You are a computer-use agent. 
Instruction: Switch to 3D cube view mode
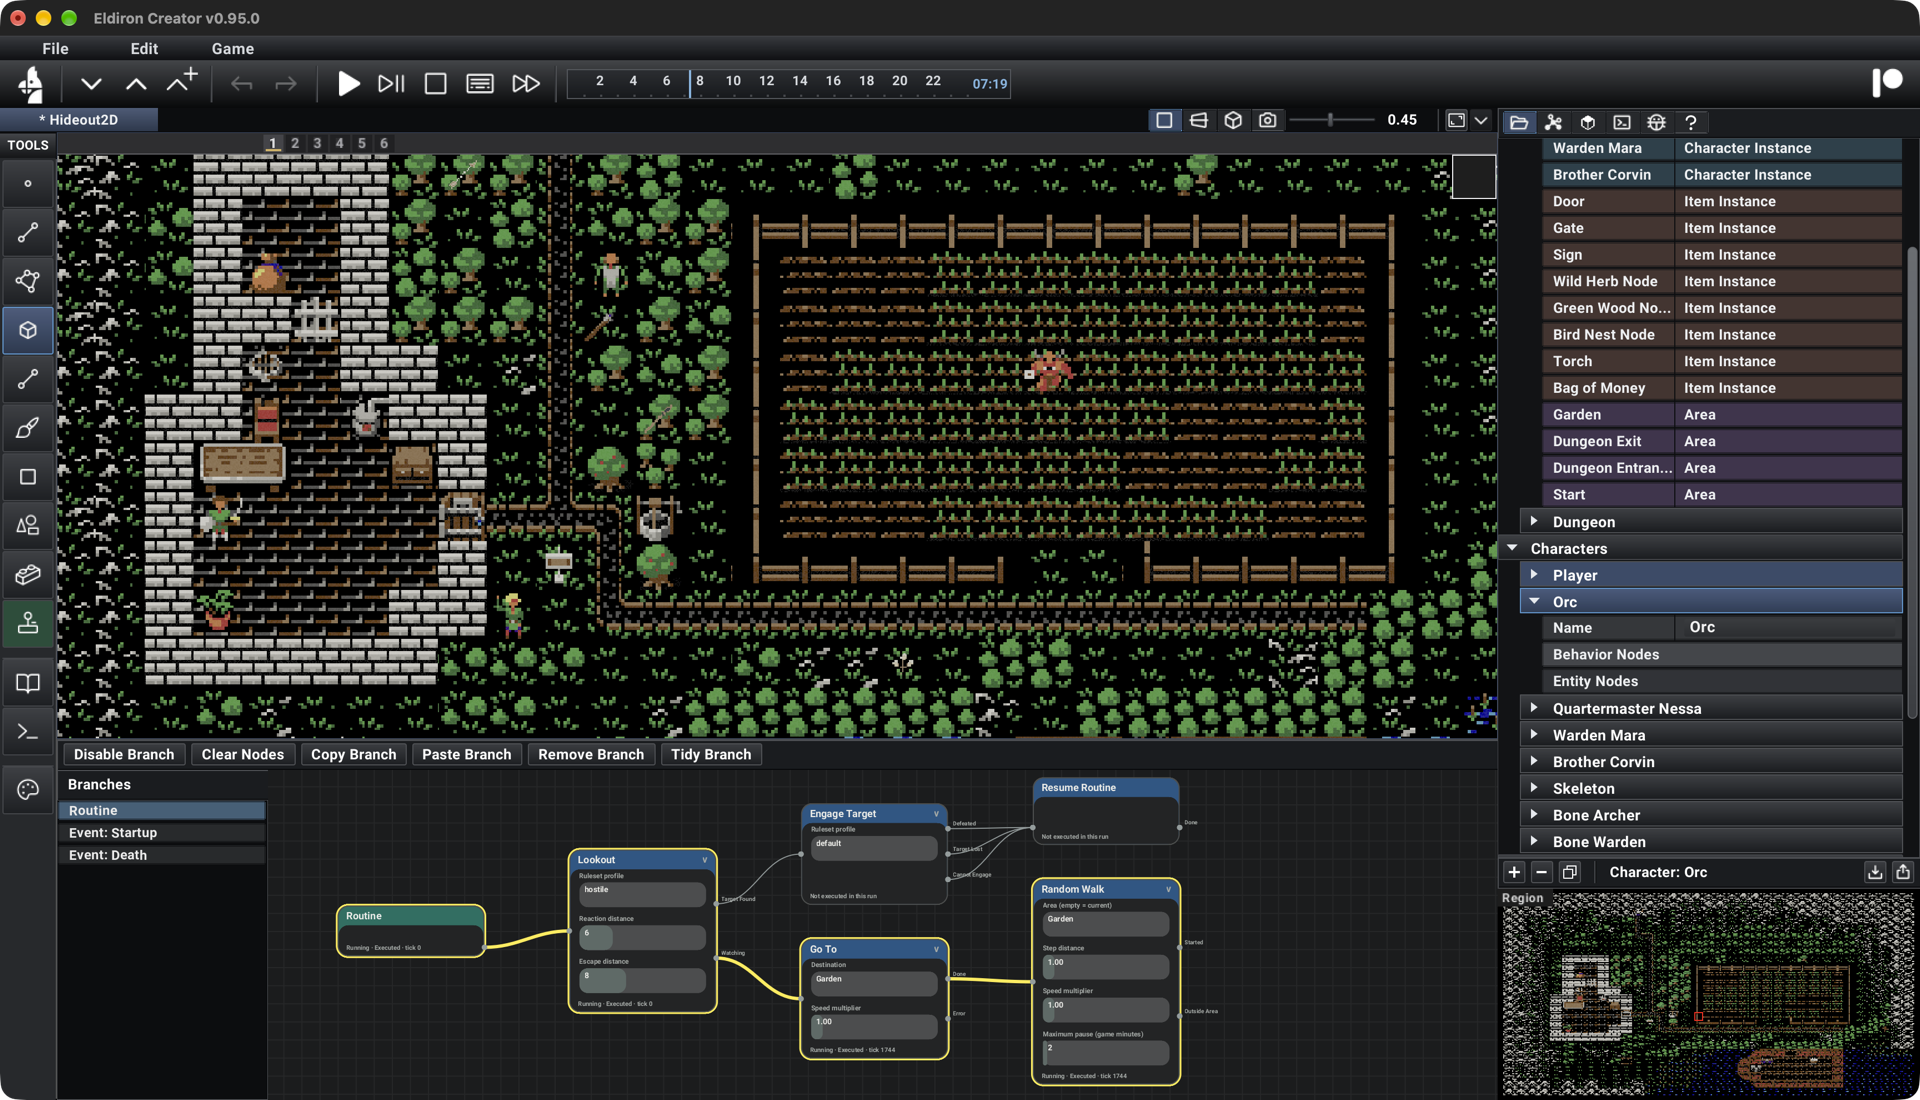click(x=1233, y=120)
